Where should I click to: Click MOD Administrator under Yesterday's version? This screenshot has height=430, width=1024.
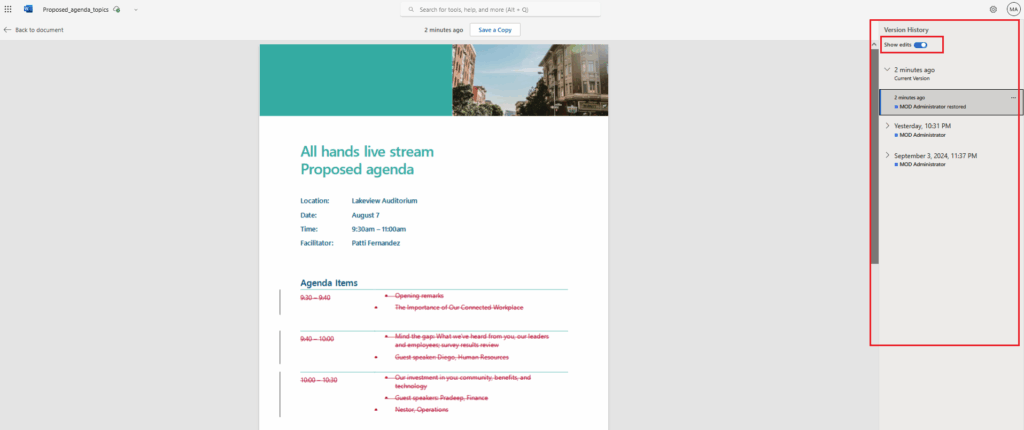coord(922,135)
